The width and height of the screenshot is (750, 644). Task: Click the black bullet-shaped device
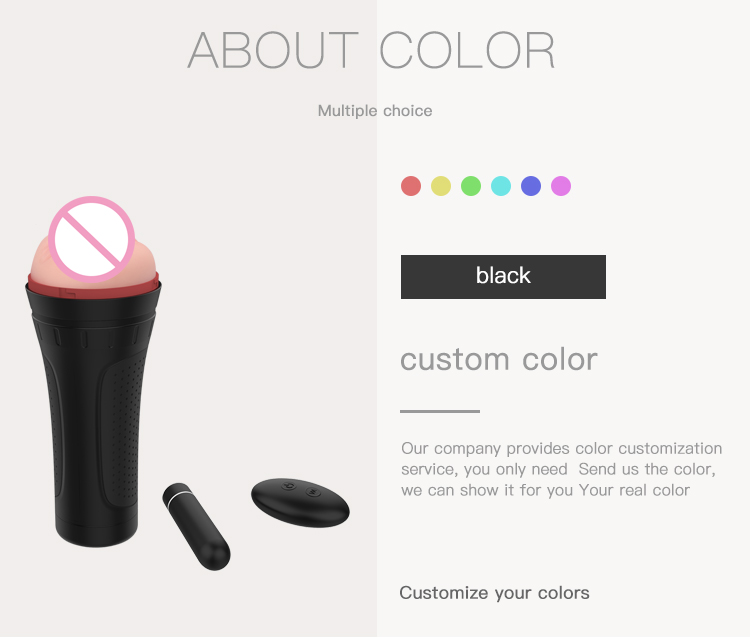coord(197,526)
